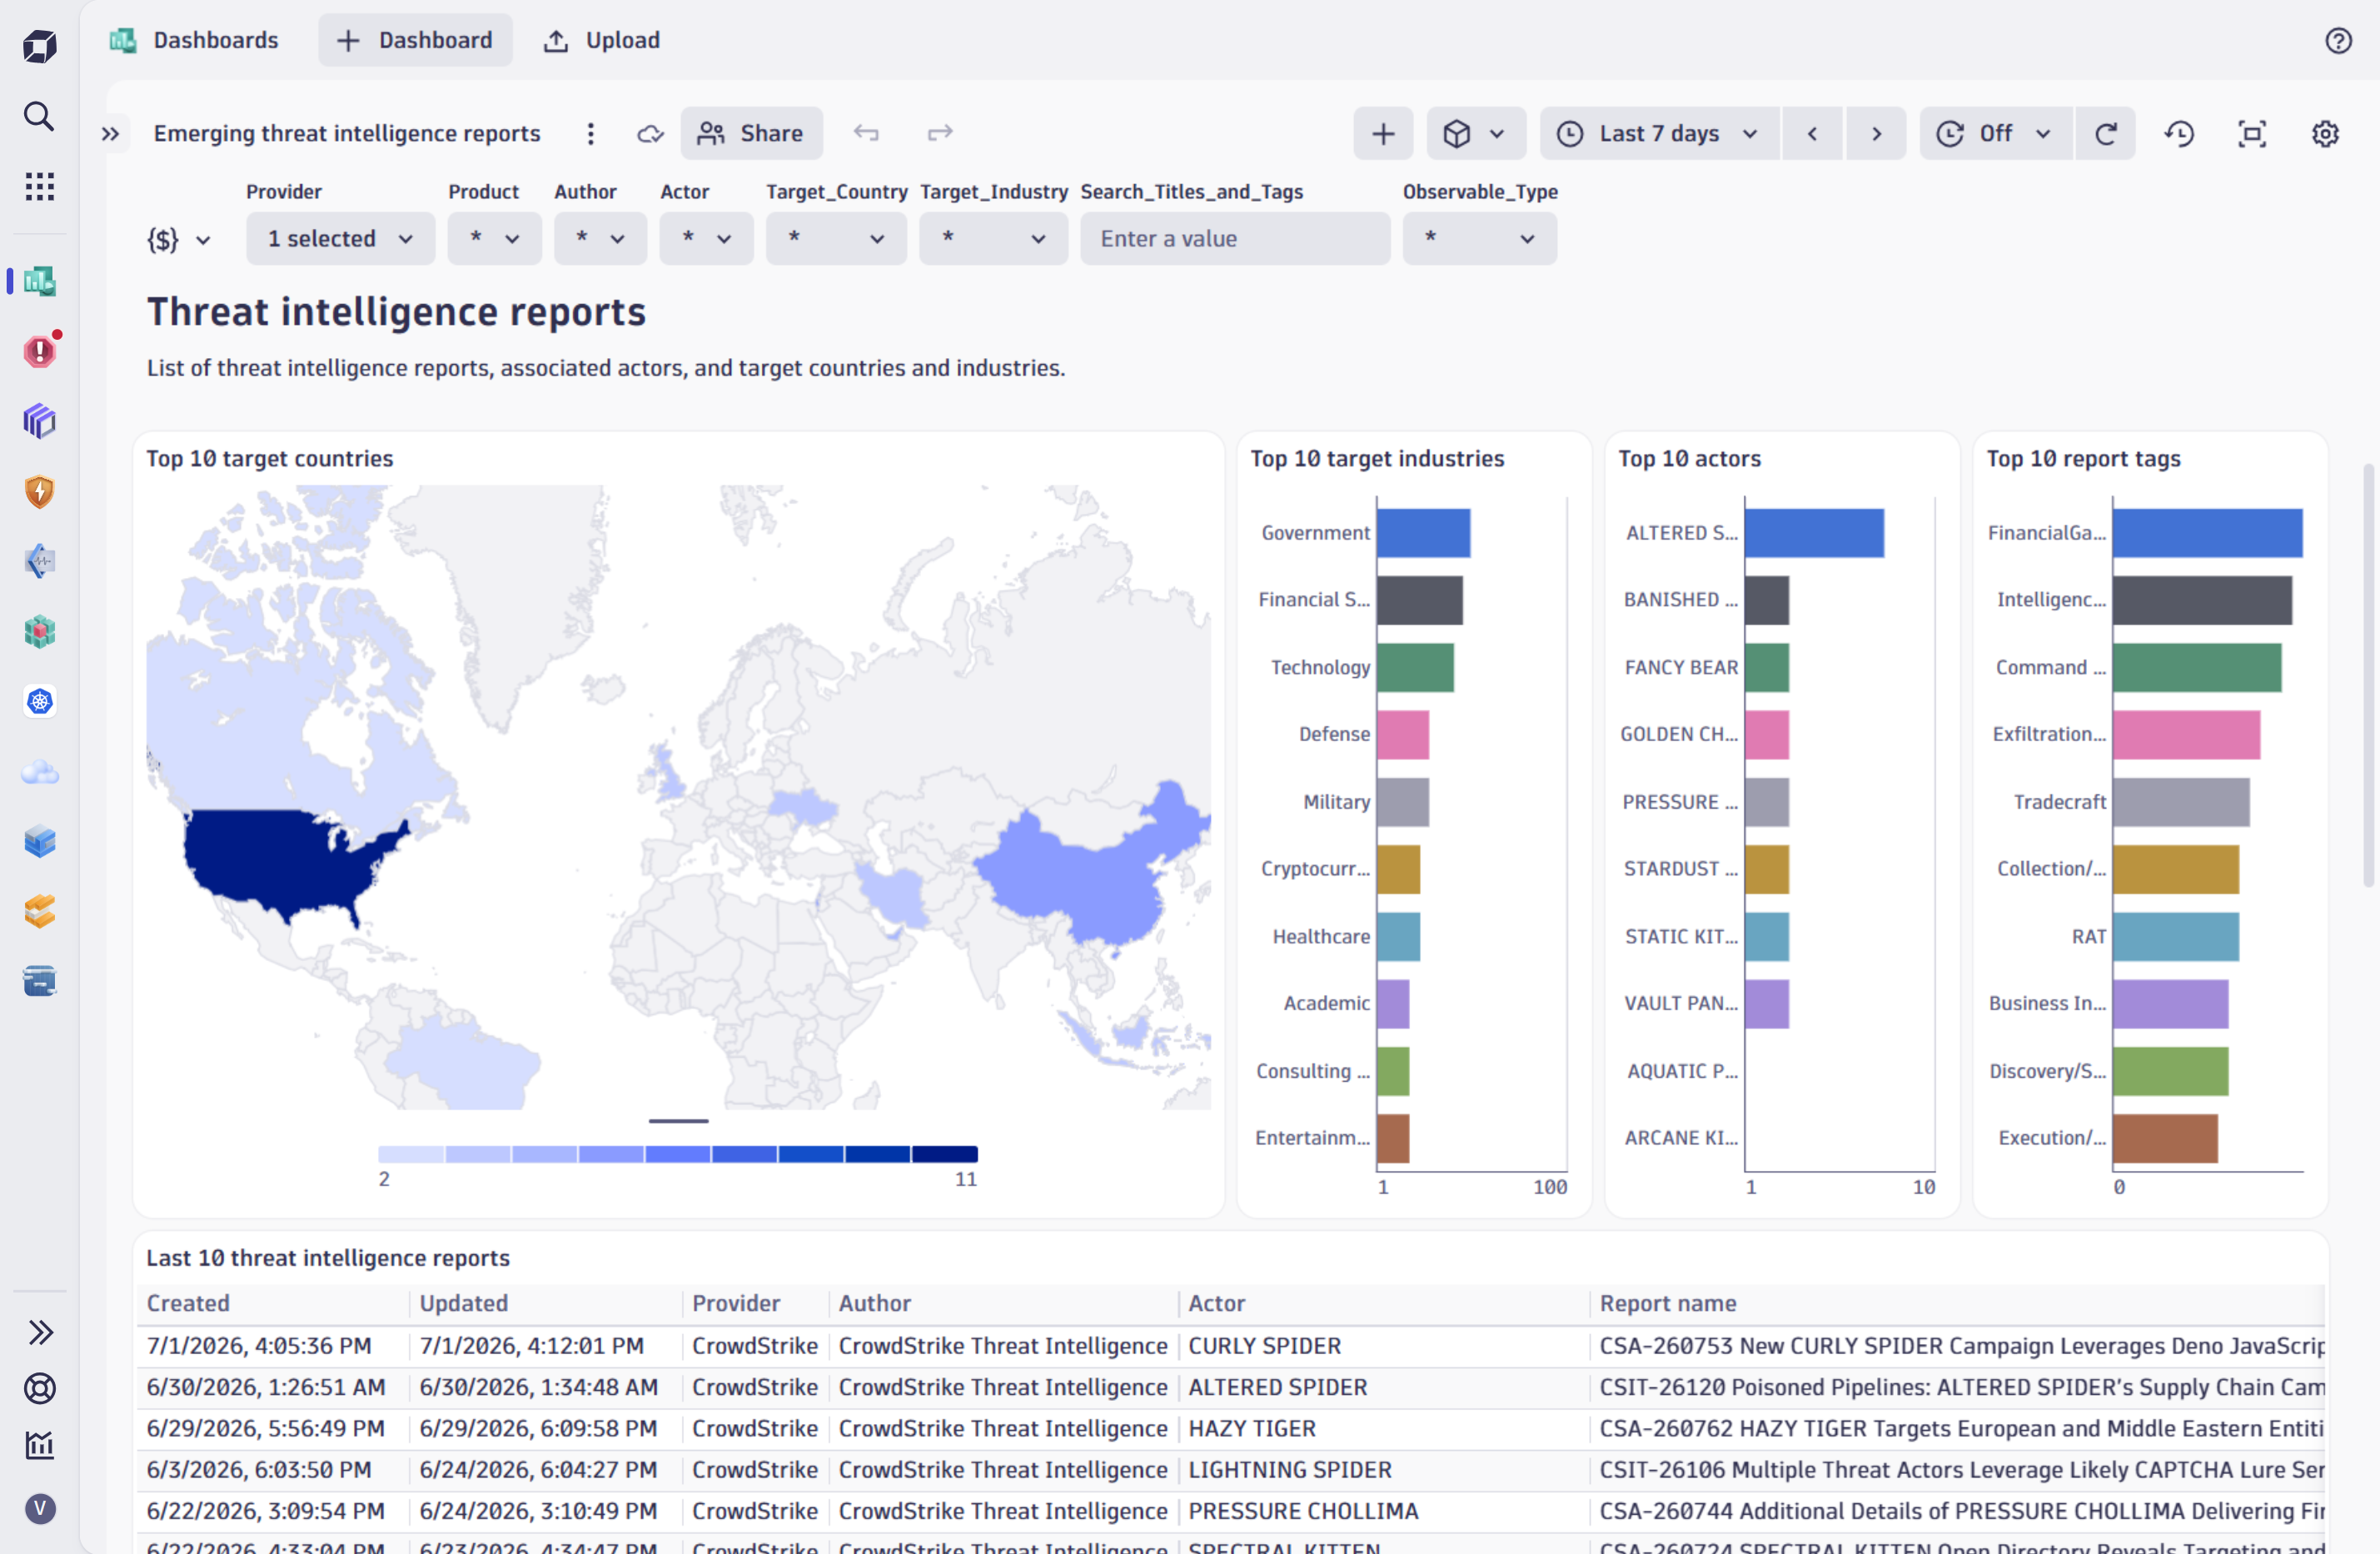The height and width of the screenshot is (1554, 2380).
Task: Open the variables {$} dropdown
Action: (x=179, y=239)
